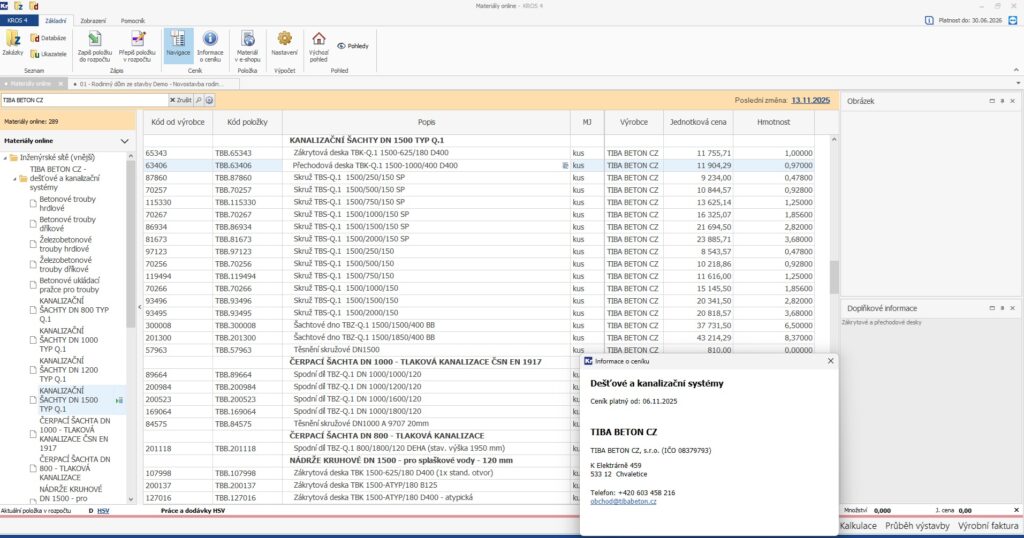This screenshot has width=1024, height=538.
Task: Open Informace o ceníku
Action: pos(209,46)
